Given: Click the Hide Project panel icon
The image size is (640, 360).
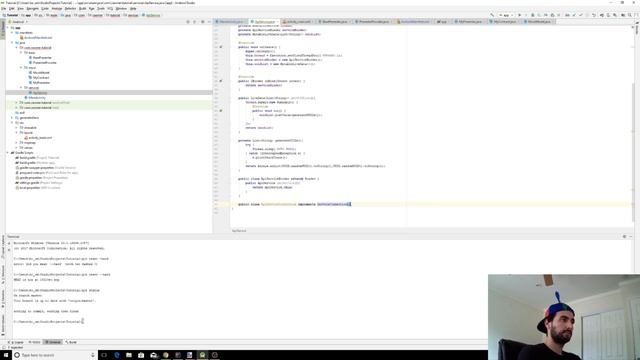Looking at the screenshot, I should 209,22.
